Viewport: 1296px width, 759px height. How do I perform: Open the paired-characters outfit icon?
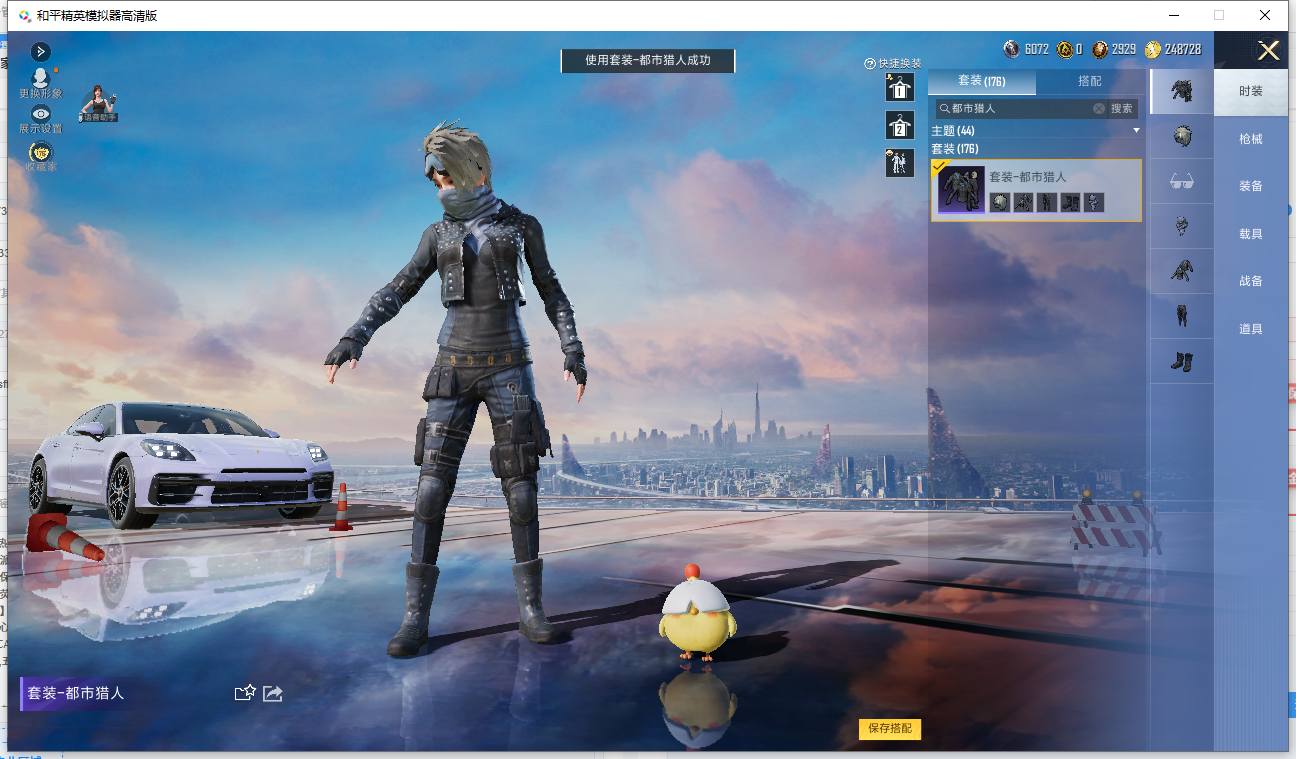[x=899, y=162]
